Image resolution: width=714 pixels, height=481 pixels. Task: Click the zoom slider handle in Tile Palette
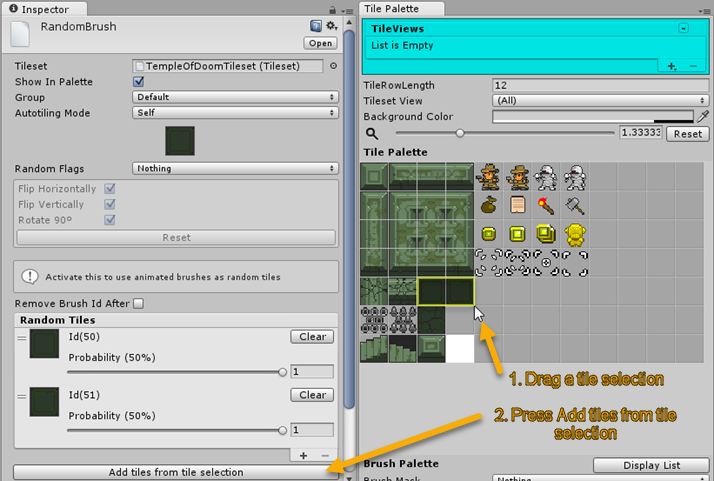460,133
